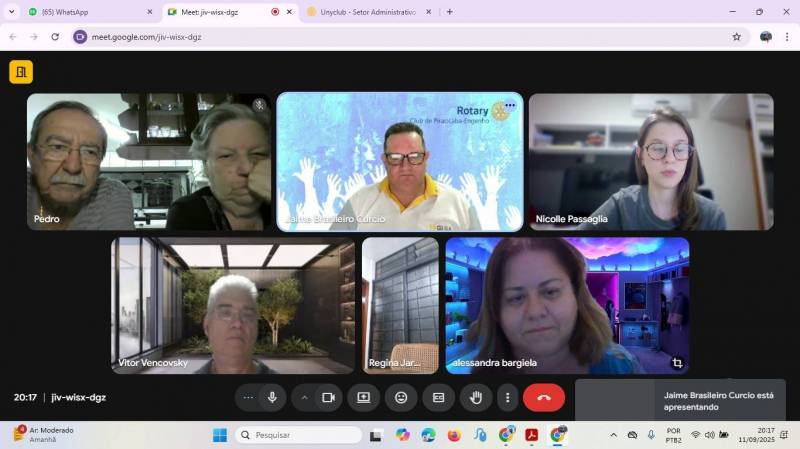The width and height of the screenshot is (800, 449).
Task: Expand video settings chevron beside camera
Action: coord(304,397)
